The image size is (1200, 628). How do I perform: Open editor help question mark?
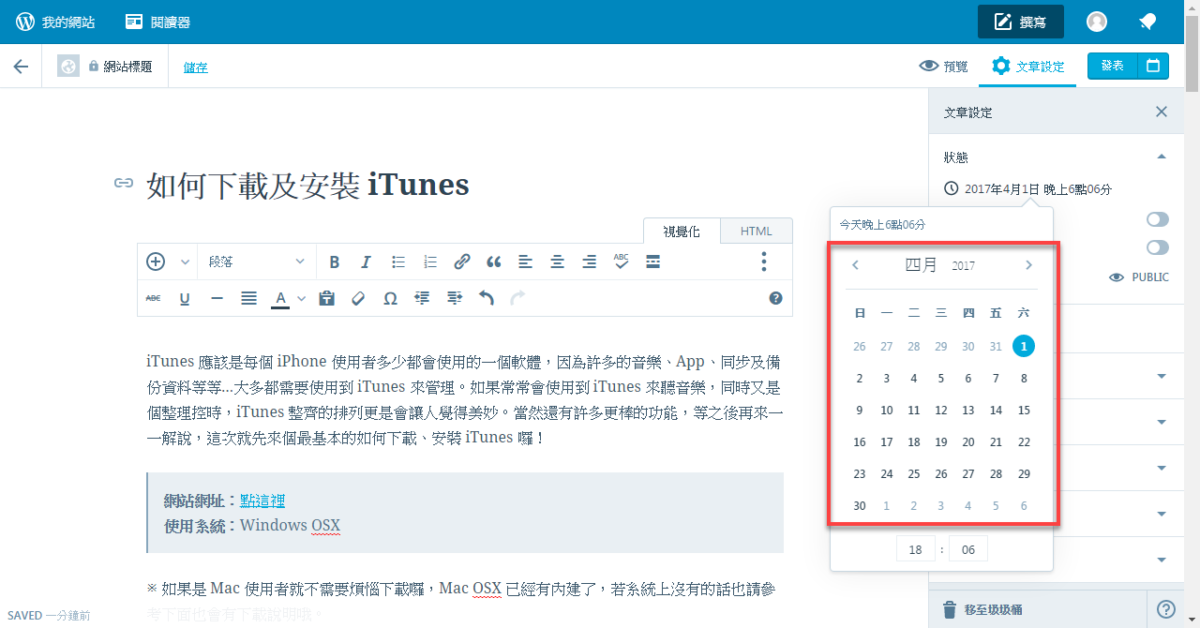pyautogui.click(x=775, y=298)
